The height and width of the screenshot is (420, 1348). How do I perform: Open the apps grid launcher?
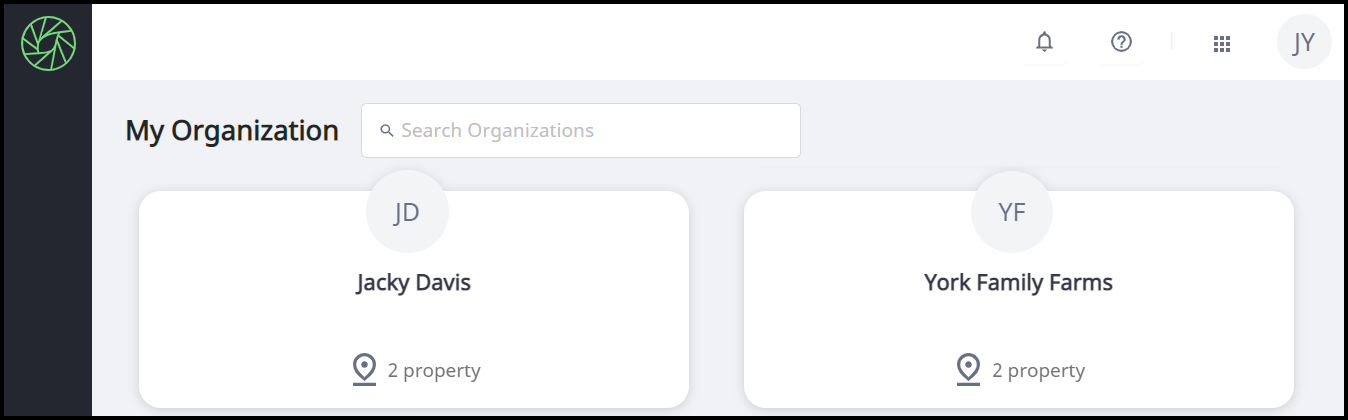[x=1221, y=44]
